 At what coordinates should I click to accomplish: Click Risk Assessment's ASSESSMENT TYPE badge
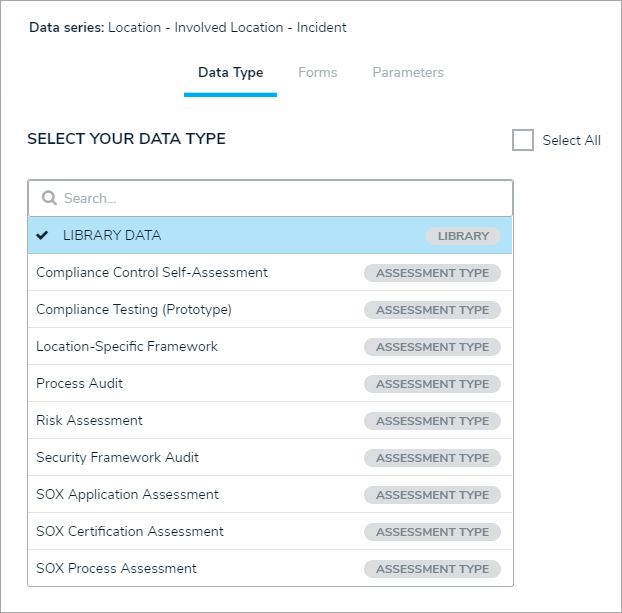(432, 421)
